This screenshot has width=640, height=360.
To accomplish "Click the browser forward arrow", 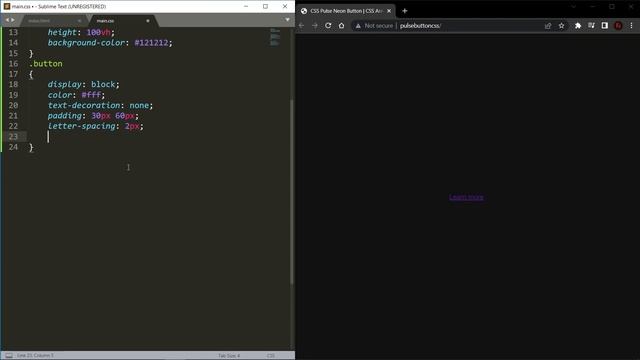I will click(x=315, y=26).
